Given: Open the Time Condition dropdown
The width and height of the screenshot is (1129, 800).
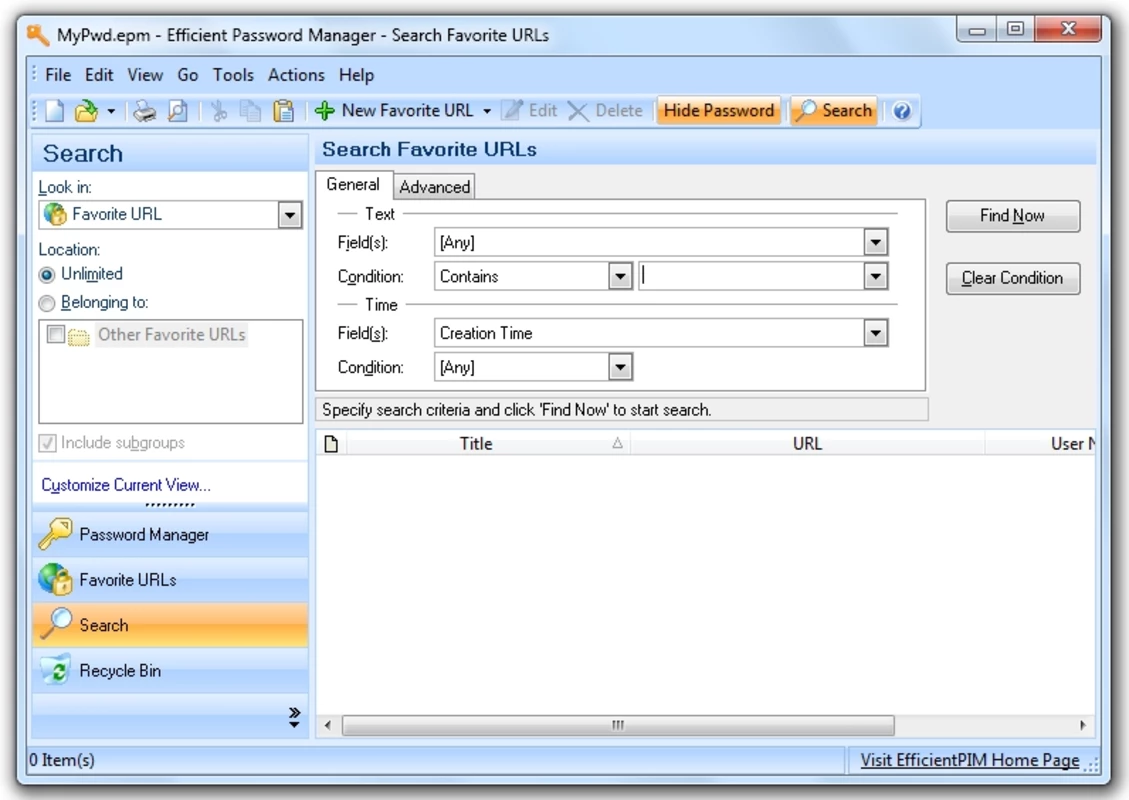Looking at the screenshot, I should click(x=620, y=367).
